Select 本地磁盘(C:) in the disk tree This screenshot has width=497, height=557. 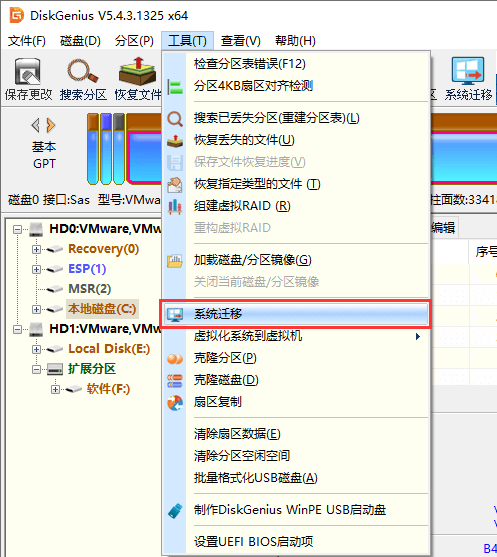102,309
